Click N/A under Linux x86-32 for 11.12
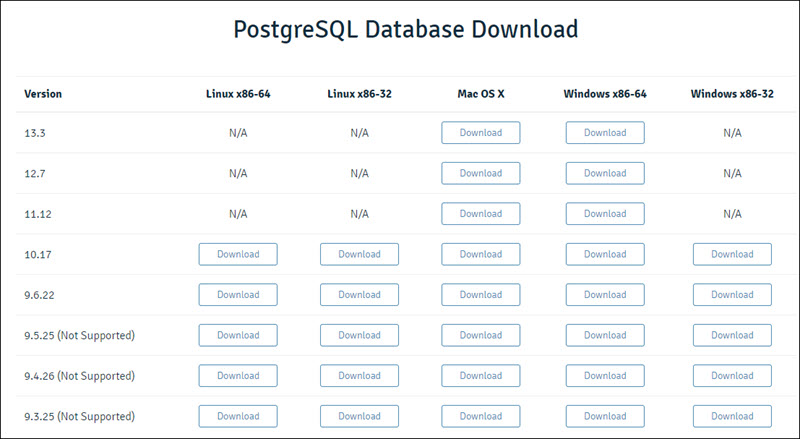This screenshot has height=439, width=800. 359,214
